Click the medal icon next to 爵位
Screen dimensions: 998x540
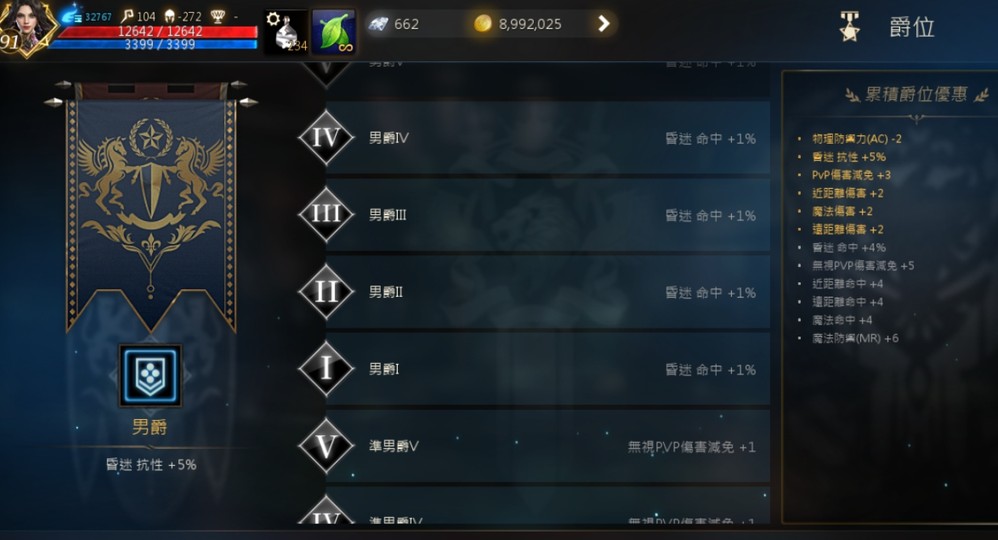click(850, 27)
